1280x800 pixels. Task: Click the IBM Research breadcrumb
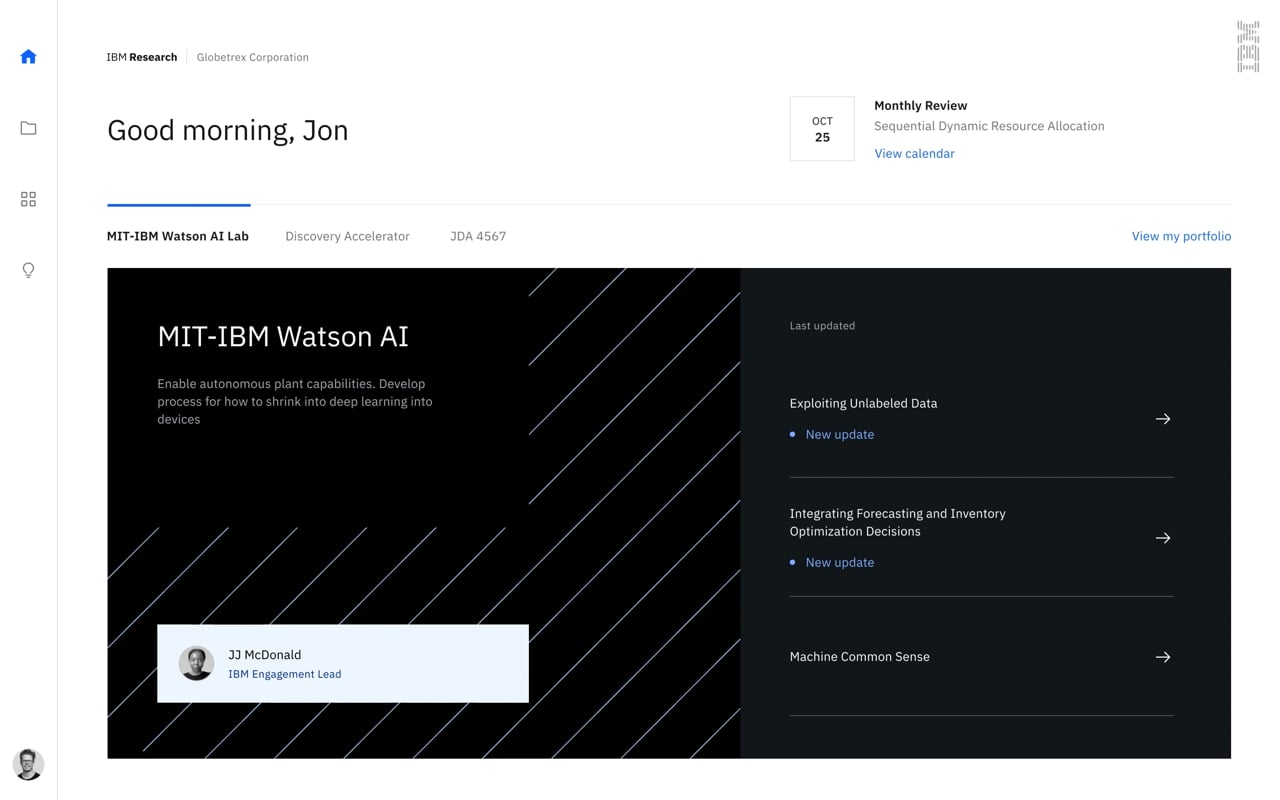click(142, 57)
